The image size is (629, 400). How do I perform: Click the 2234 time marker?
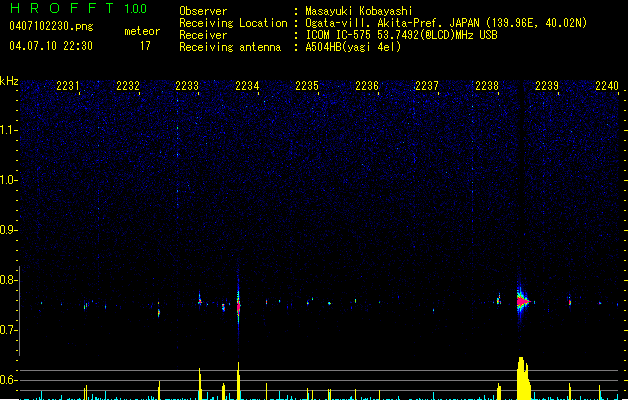[x=247, y=86]
